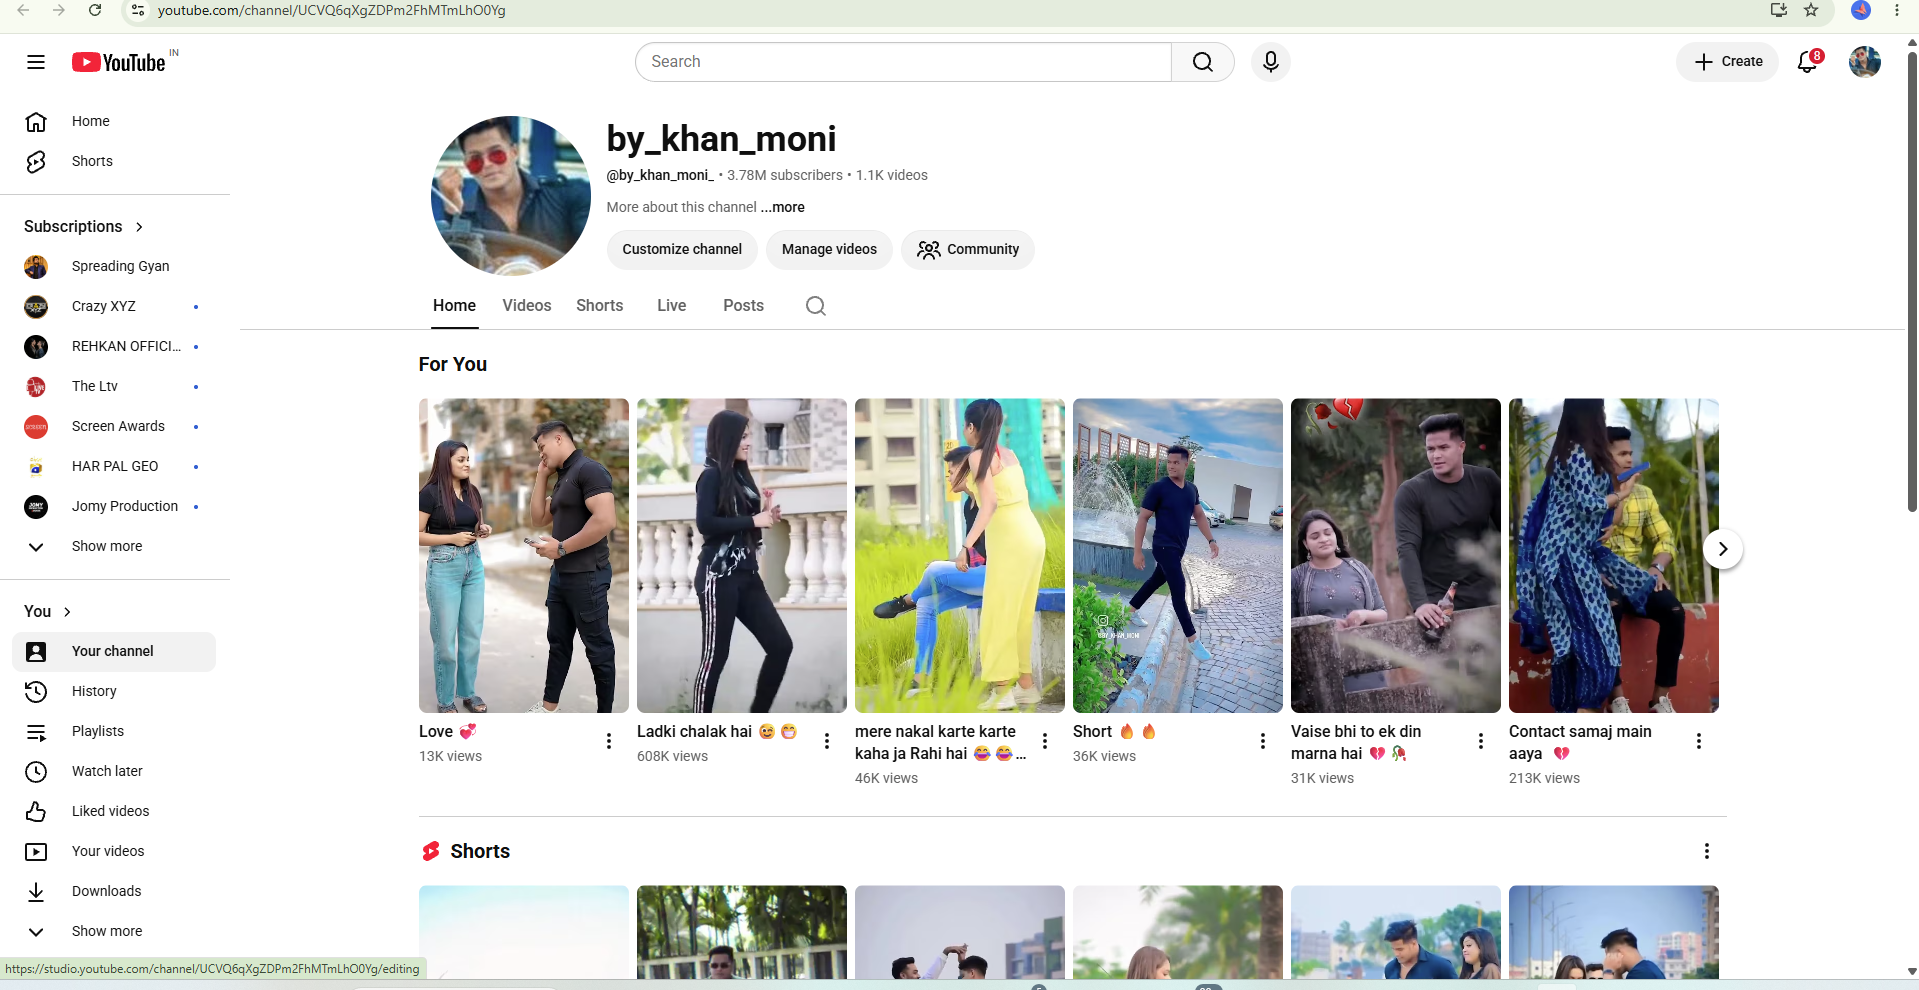Open options for 'Ladki chalak hai' video
Image resolution: width=1919 pixels, height=990 pixels.
(x=827, y=741)
